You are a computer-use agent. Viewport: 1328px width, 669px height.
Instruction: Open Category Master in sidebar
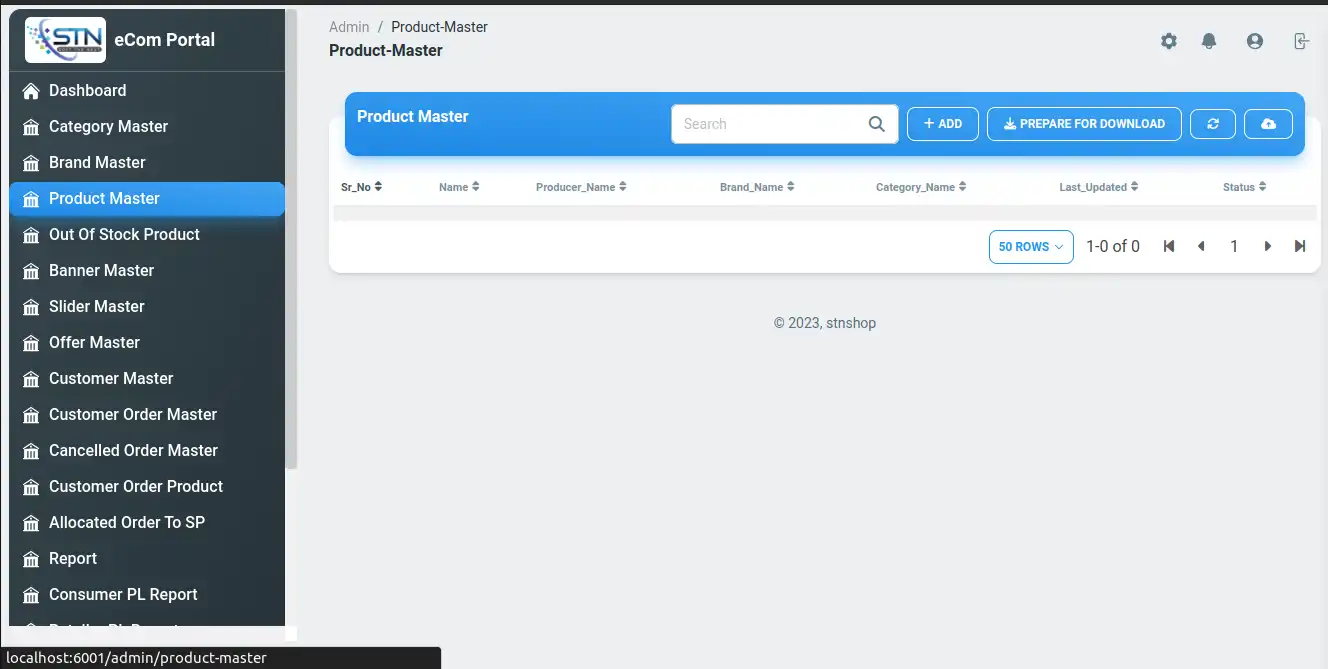click(108, 126)
